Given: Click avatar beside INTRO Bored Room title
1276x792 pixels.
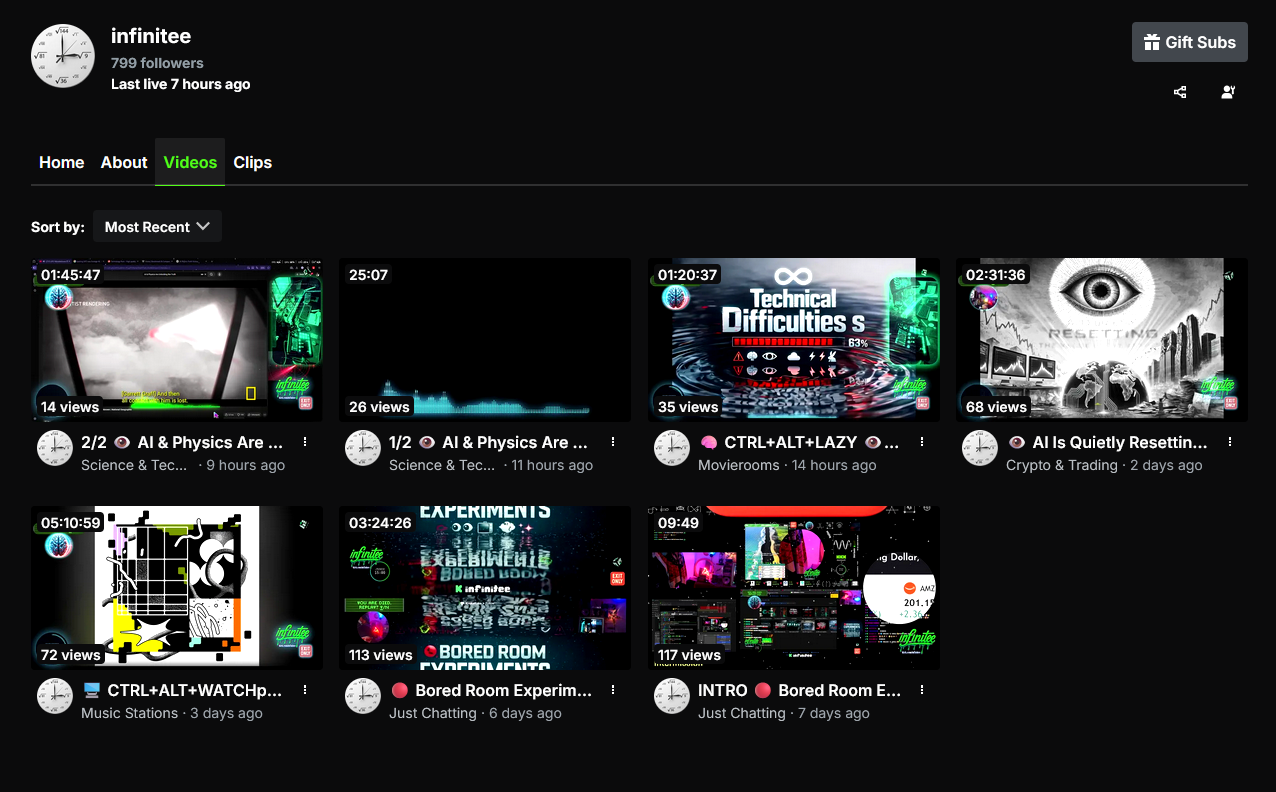Looking at the screenshot, I should point(672,696).
